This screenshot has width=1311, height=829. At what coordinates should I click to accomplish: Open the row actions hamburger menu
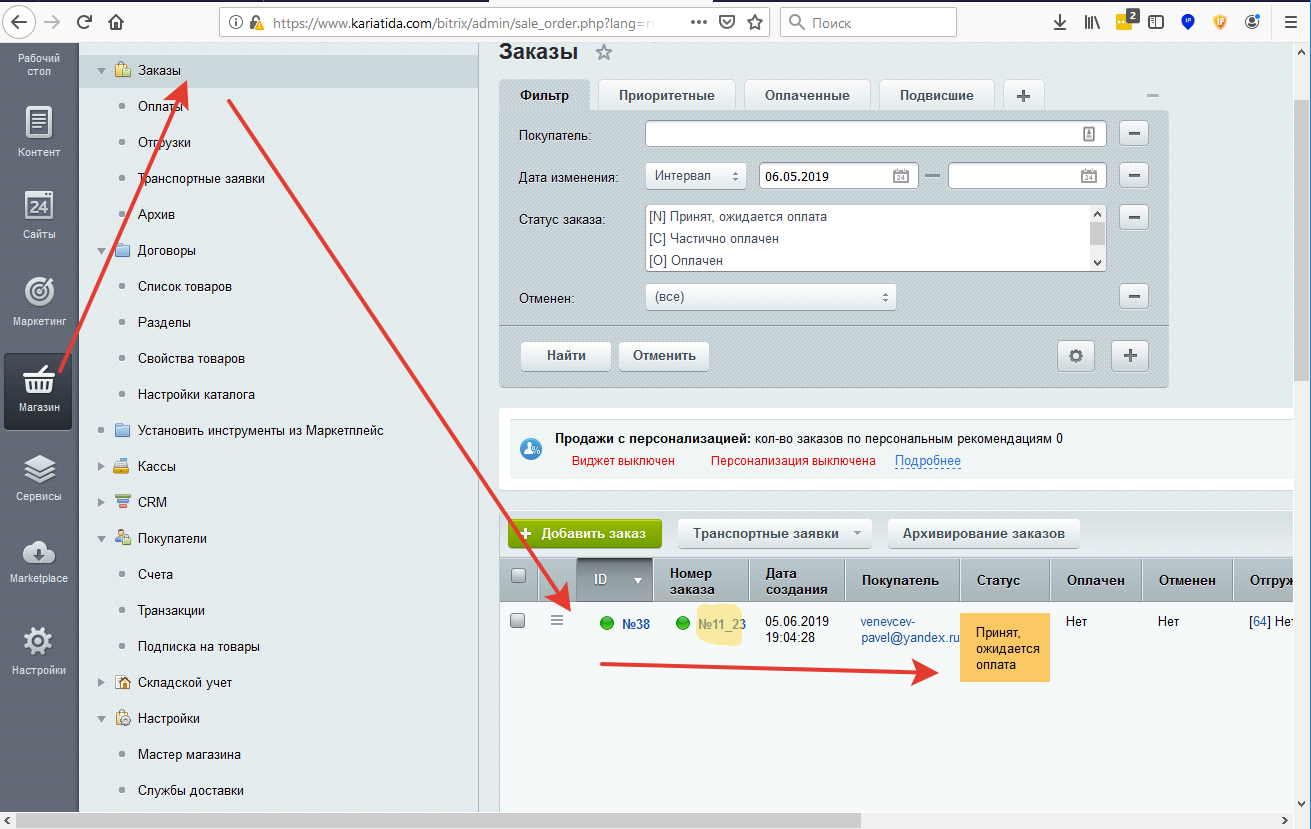click(x=557, y=621)
